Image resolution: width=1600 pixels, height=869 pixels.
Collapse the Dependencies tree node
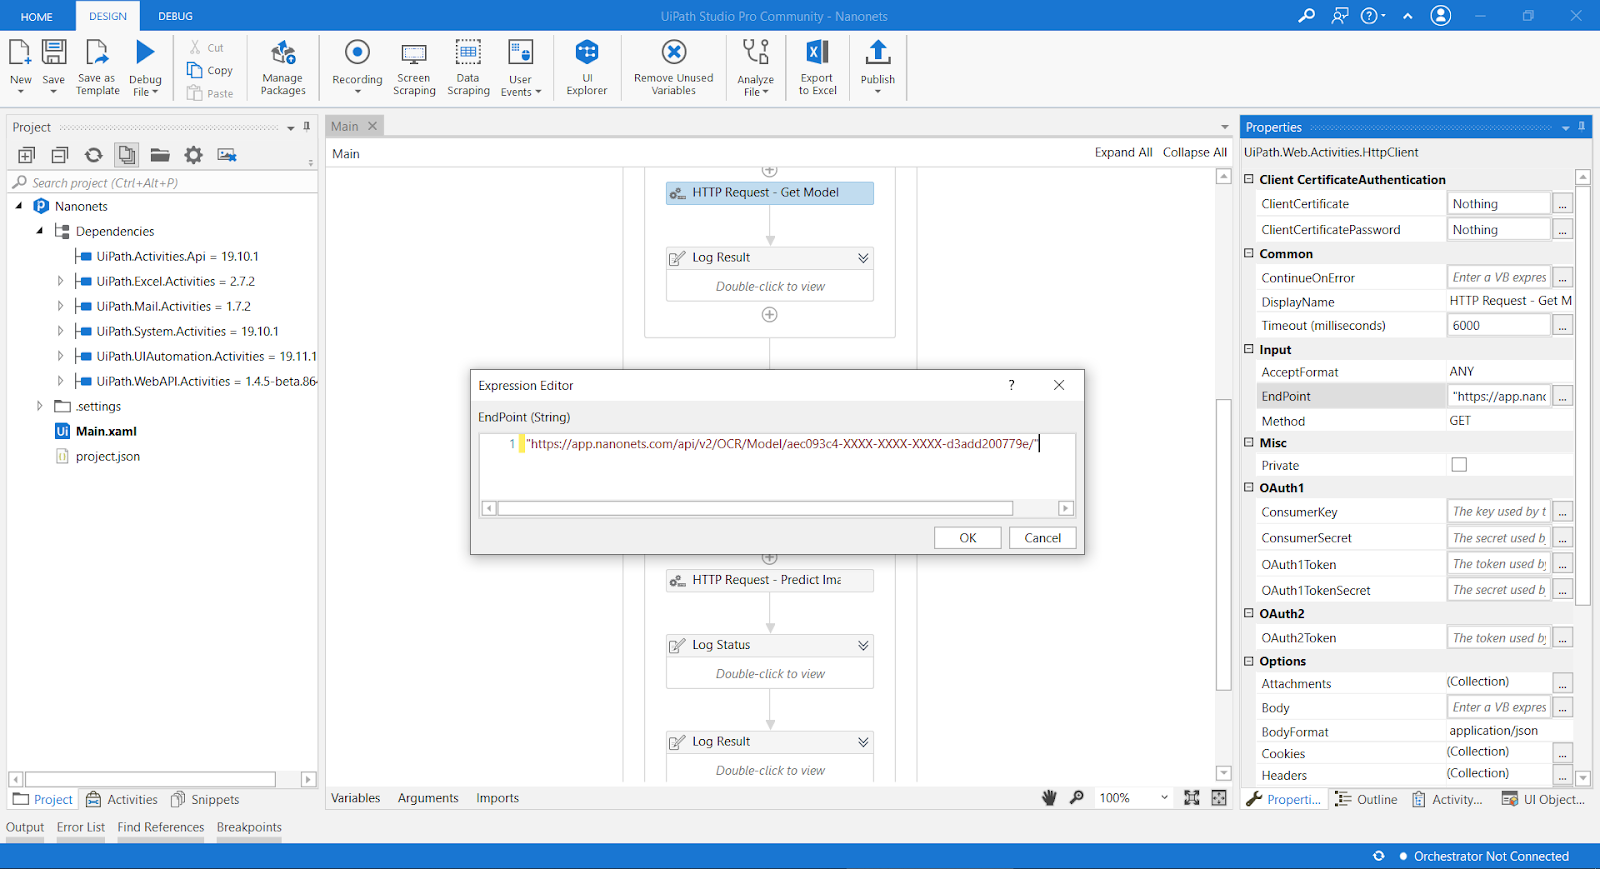click(x=40, y=231)
